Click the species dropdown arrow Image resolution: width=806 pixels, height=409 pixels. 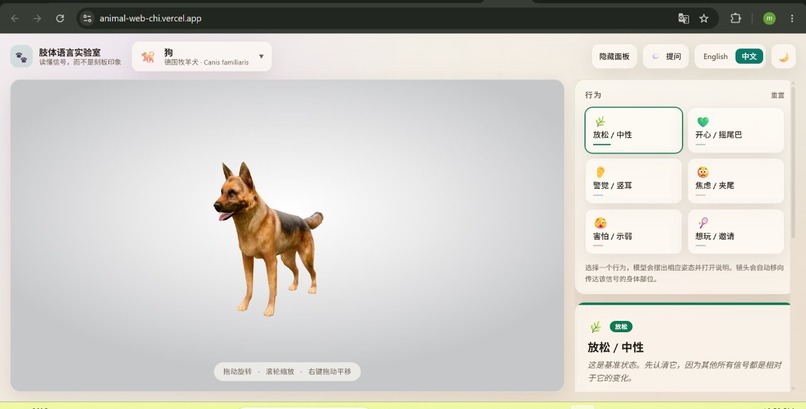[x=261, y=57]
